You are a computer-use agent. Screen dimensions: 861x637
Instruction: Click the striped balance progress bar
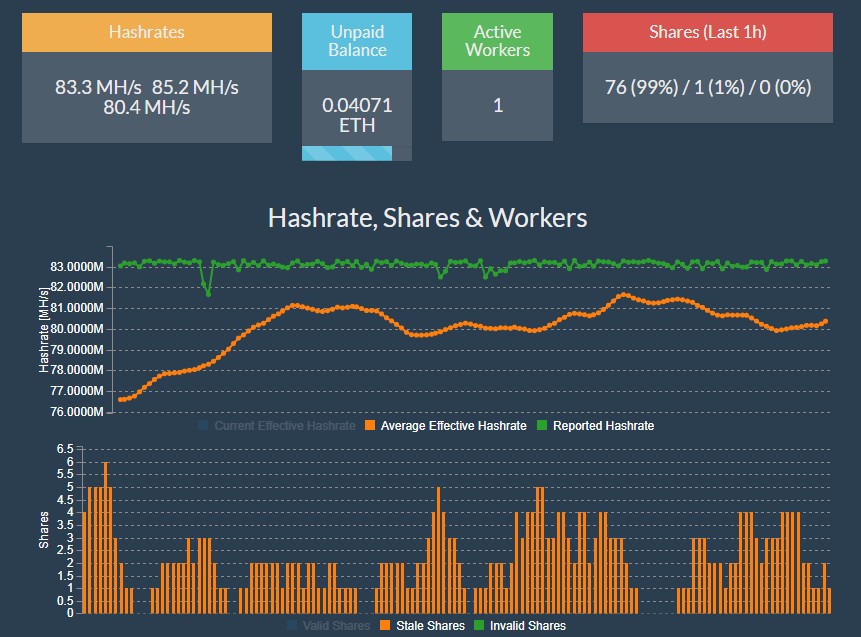pyautogui.click(x=349, y=152)
